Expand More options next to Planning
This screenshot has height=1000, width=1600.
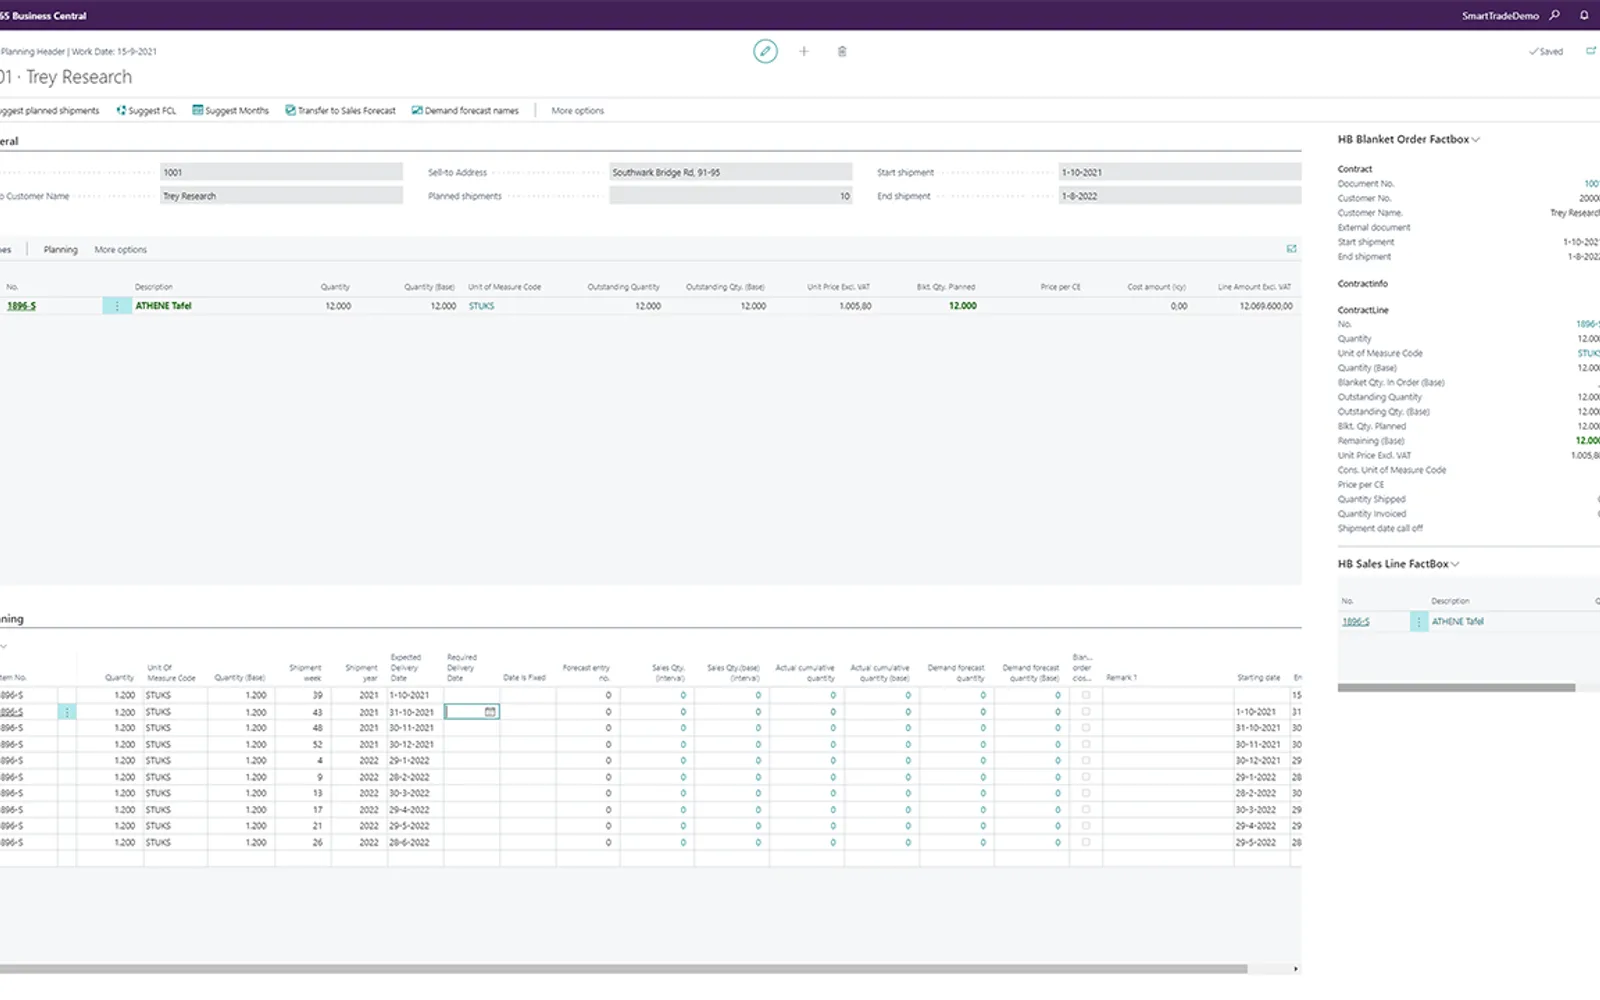pyautogui.click(x=120, y=250)
